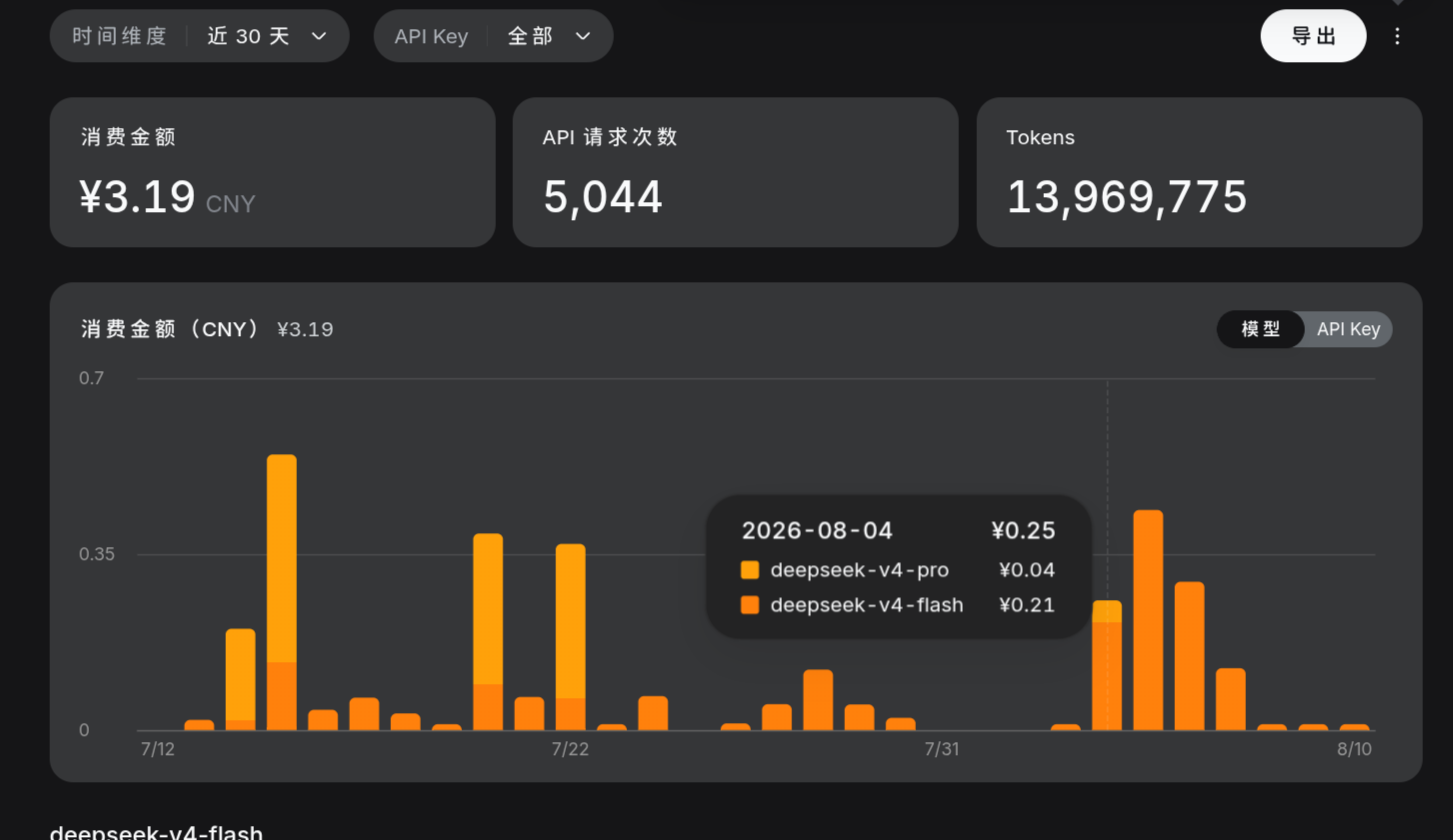This screenshot has width=1453, height=840.
Task: Click the 0.7 y-axis label
Action: click(x=92, y=378)
